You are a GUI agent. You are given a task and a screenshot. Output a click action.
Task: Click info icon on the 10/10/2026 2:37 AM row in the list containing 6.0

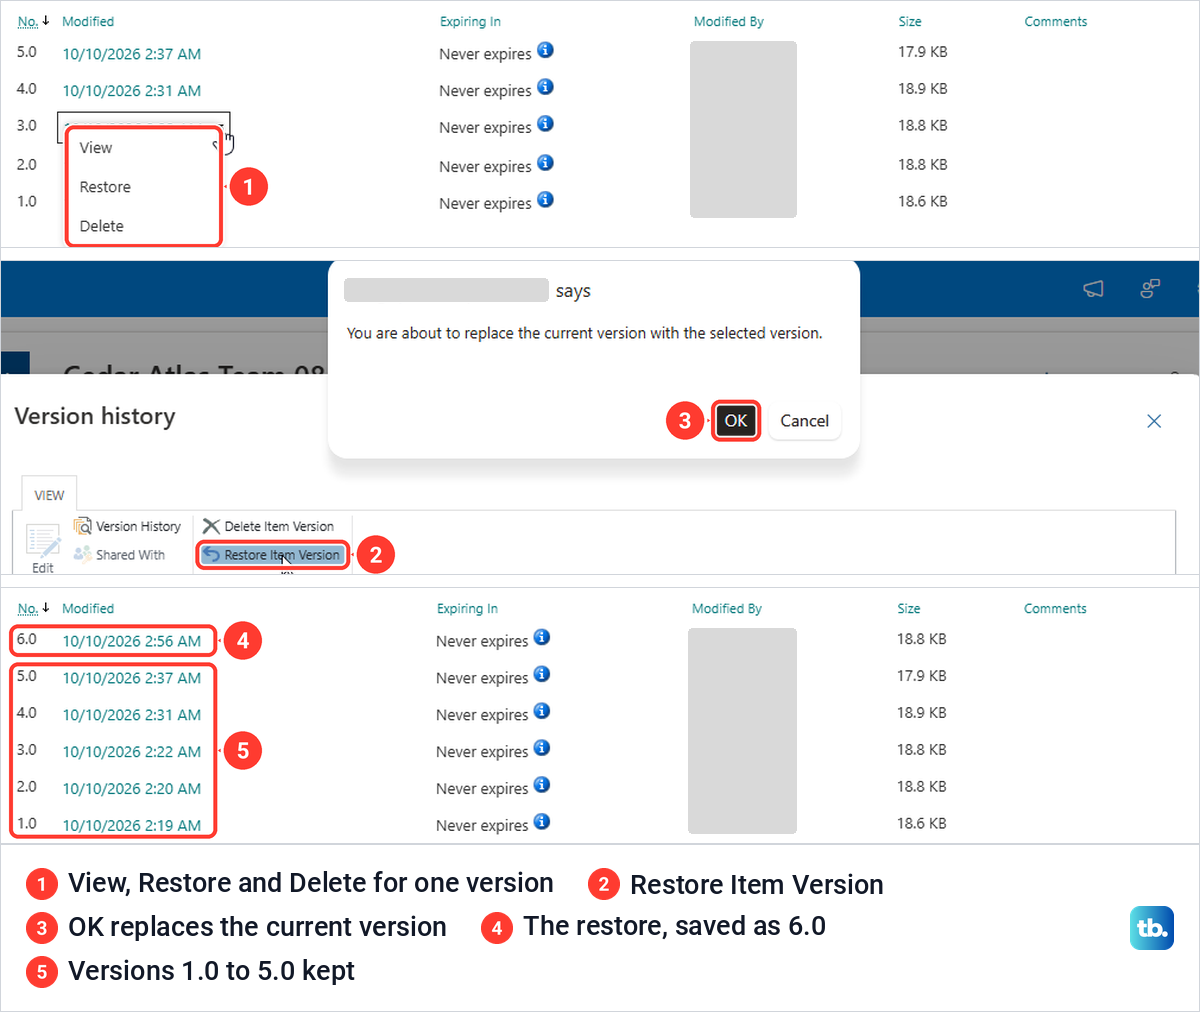(x=542, y=674)
